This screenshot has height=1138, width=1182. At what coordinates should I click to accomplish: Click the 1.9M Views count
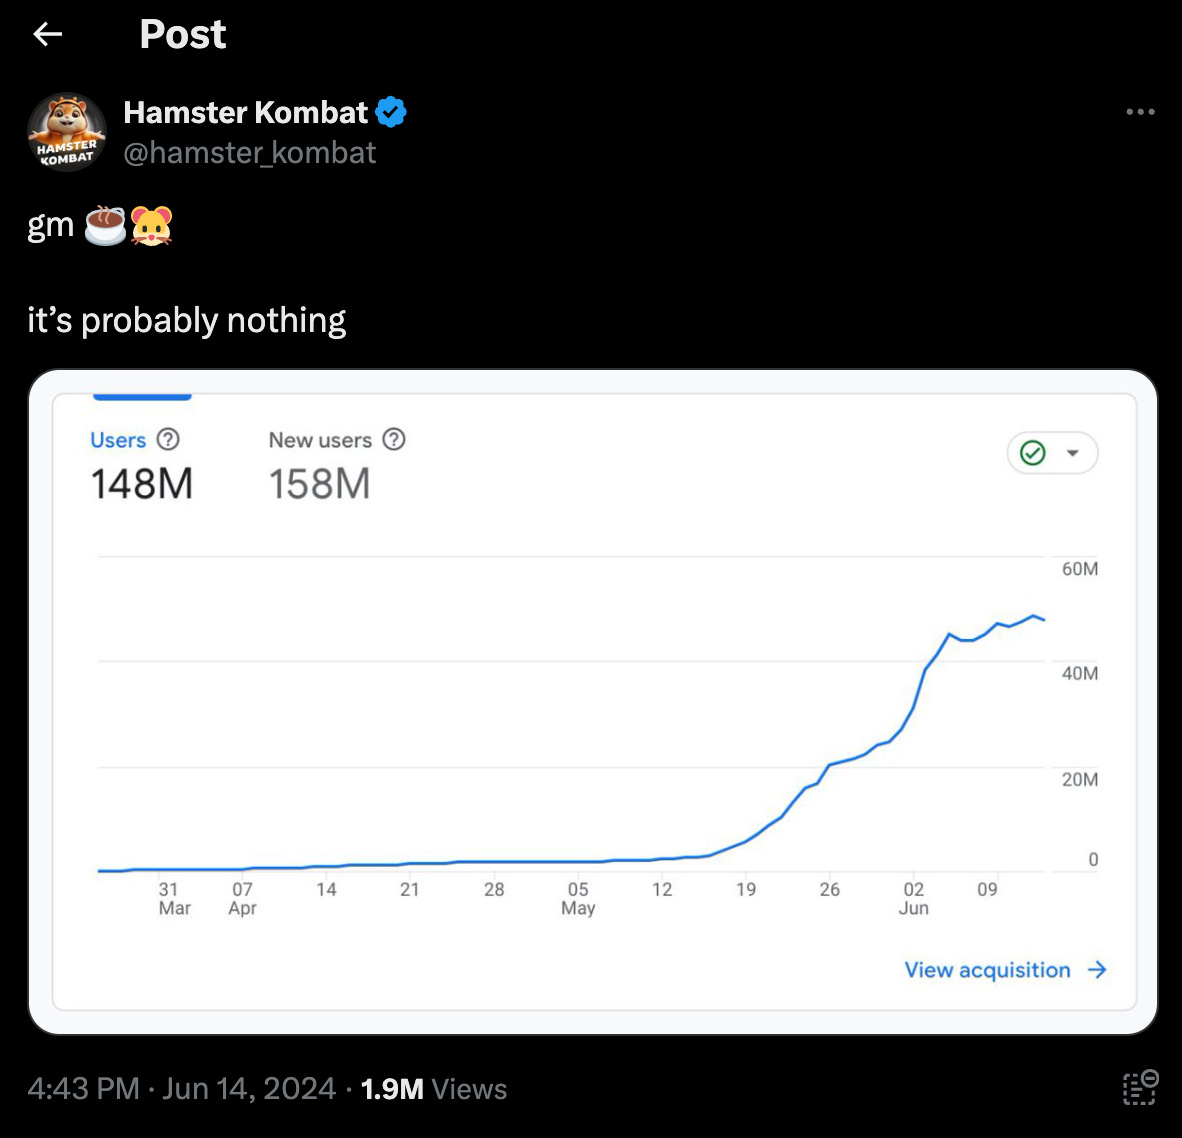click(433, 1089)
